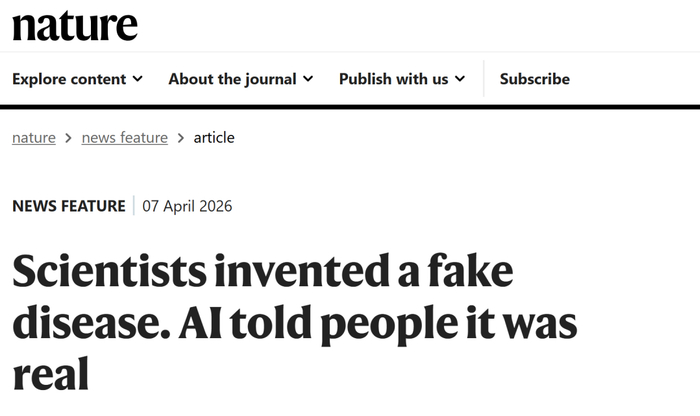Click the black navigation bottom border
This screenshot has height=416, width=700.
(x=350, y=107)
